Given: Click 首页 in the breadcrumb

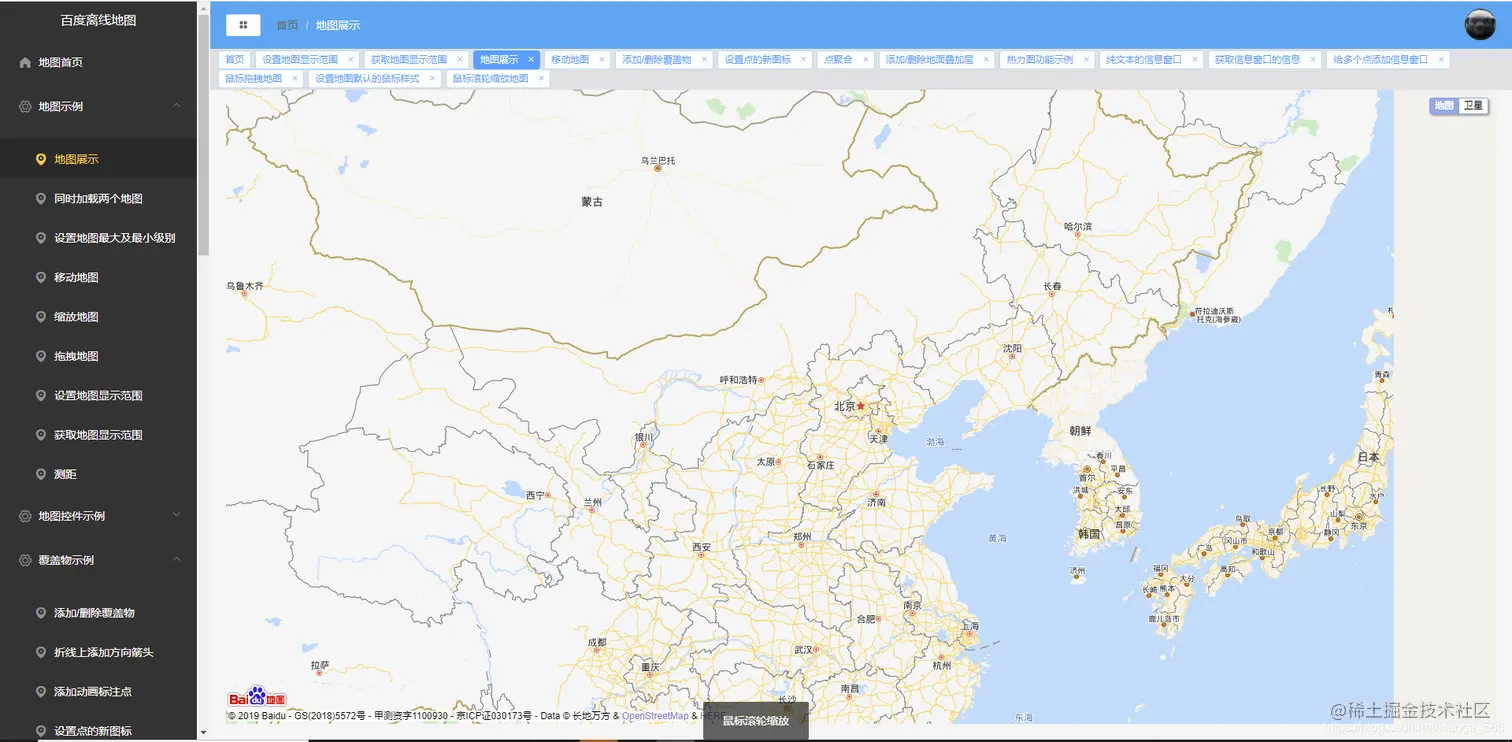Looking at the screenshot, I should pos(287,25).
